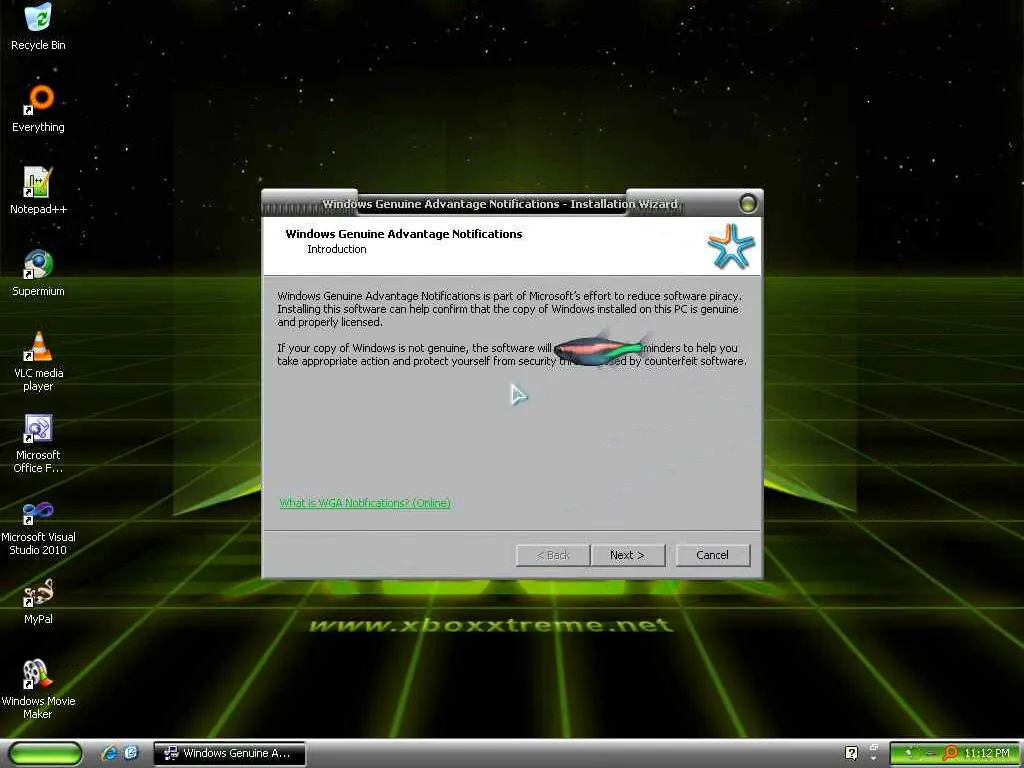Click the wizard title bar text
Screen dimensions: 1024x768
coord(500,204)
